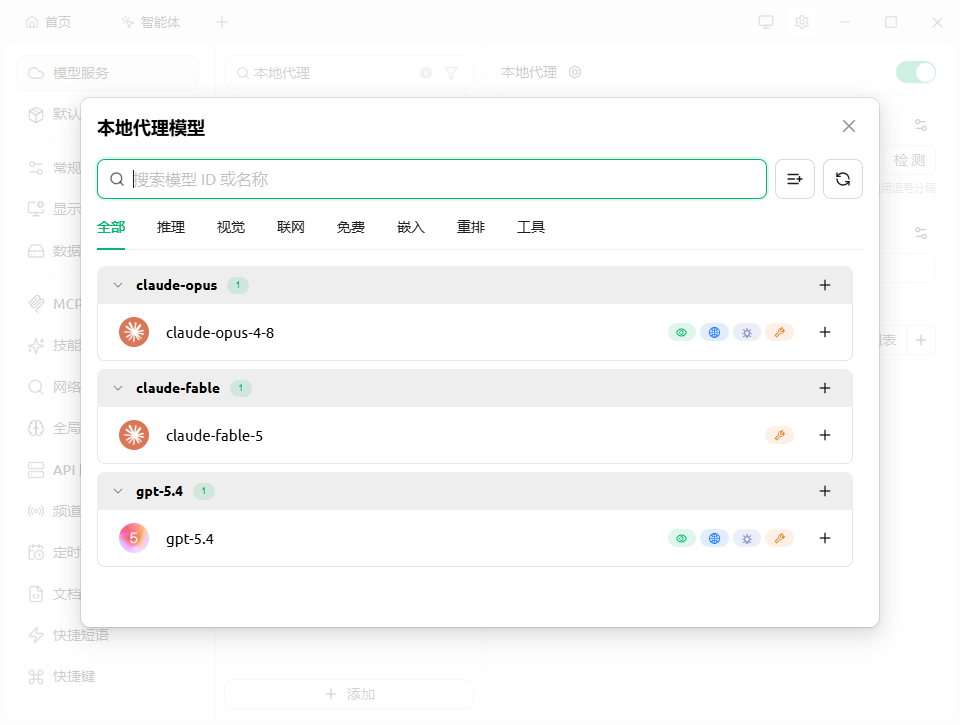Click the claude-fable-5 avatar icon

pos(134,435)
